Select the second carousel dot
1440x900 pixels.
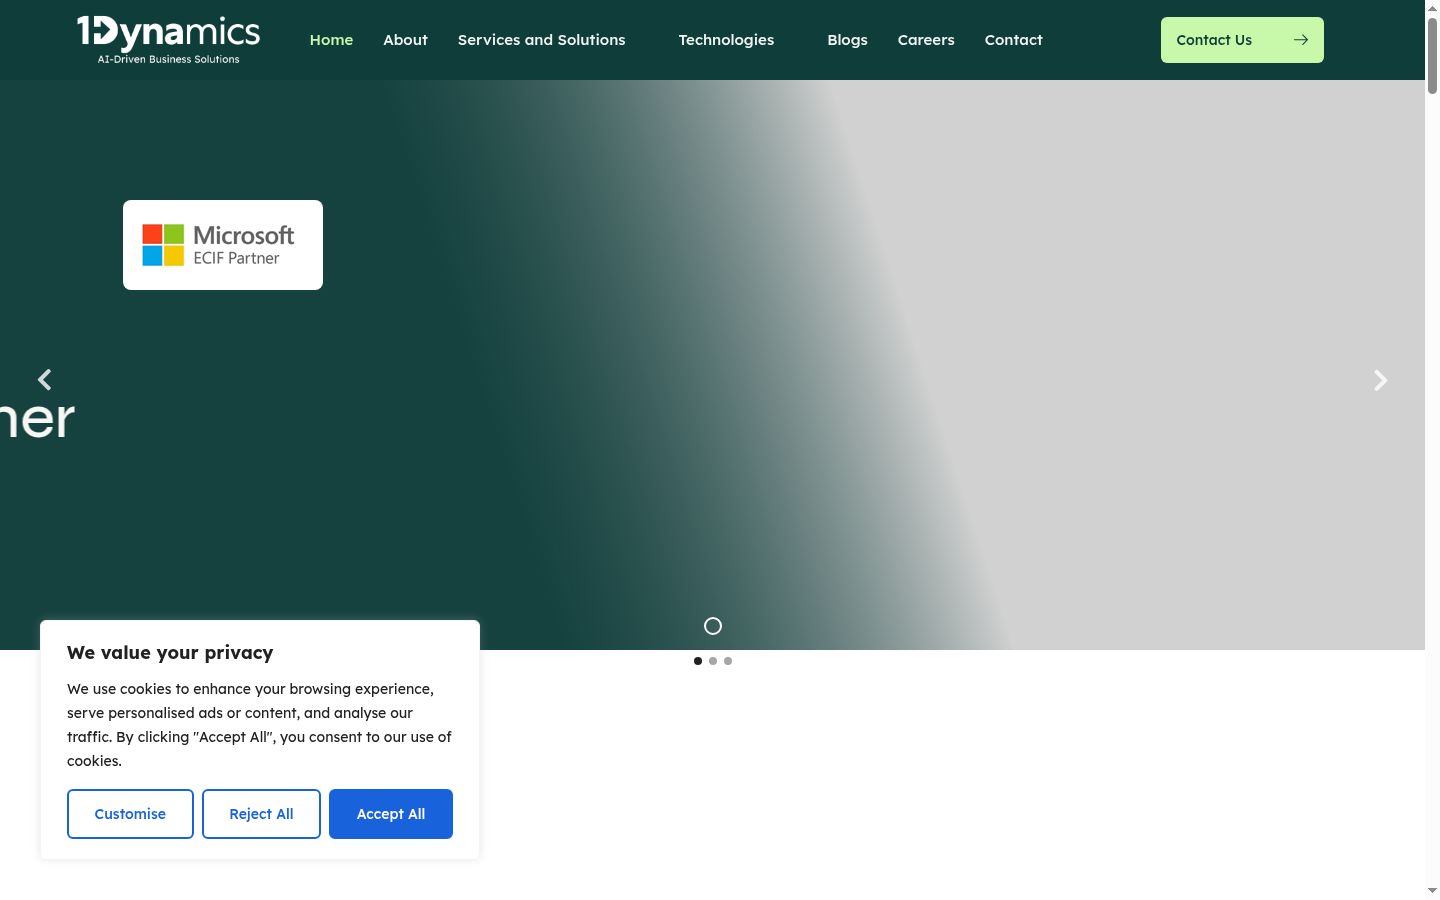coord(713,661)
